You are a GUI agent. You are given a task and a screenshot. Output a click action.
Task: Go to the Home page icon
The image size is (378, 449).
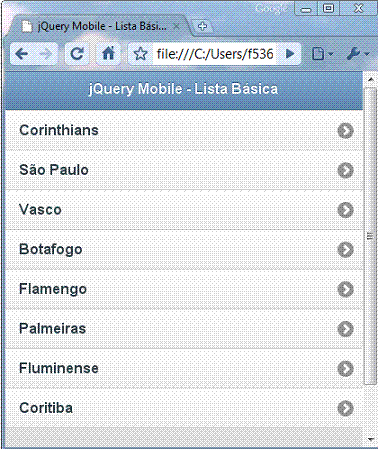tap(108, 54)
